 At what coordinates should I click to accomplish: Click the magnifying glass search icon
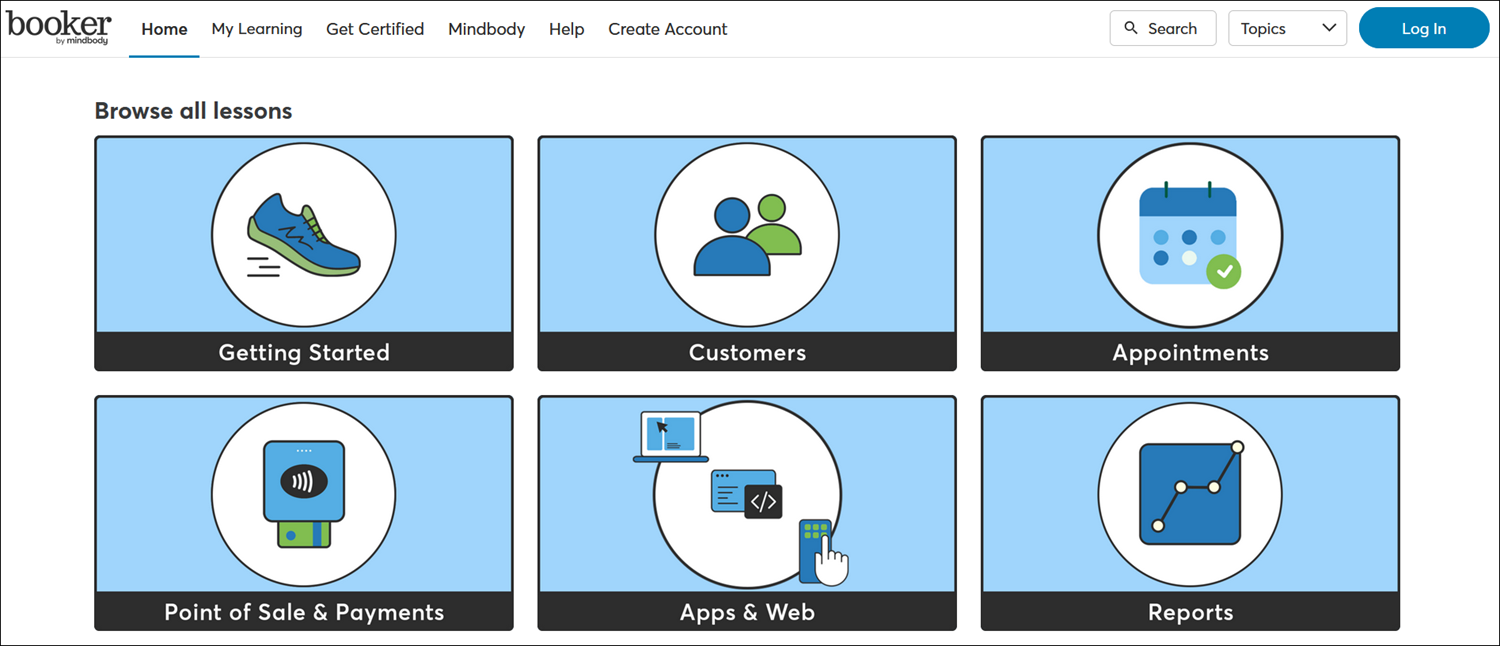(x=1131, y=28)
